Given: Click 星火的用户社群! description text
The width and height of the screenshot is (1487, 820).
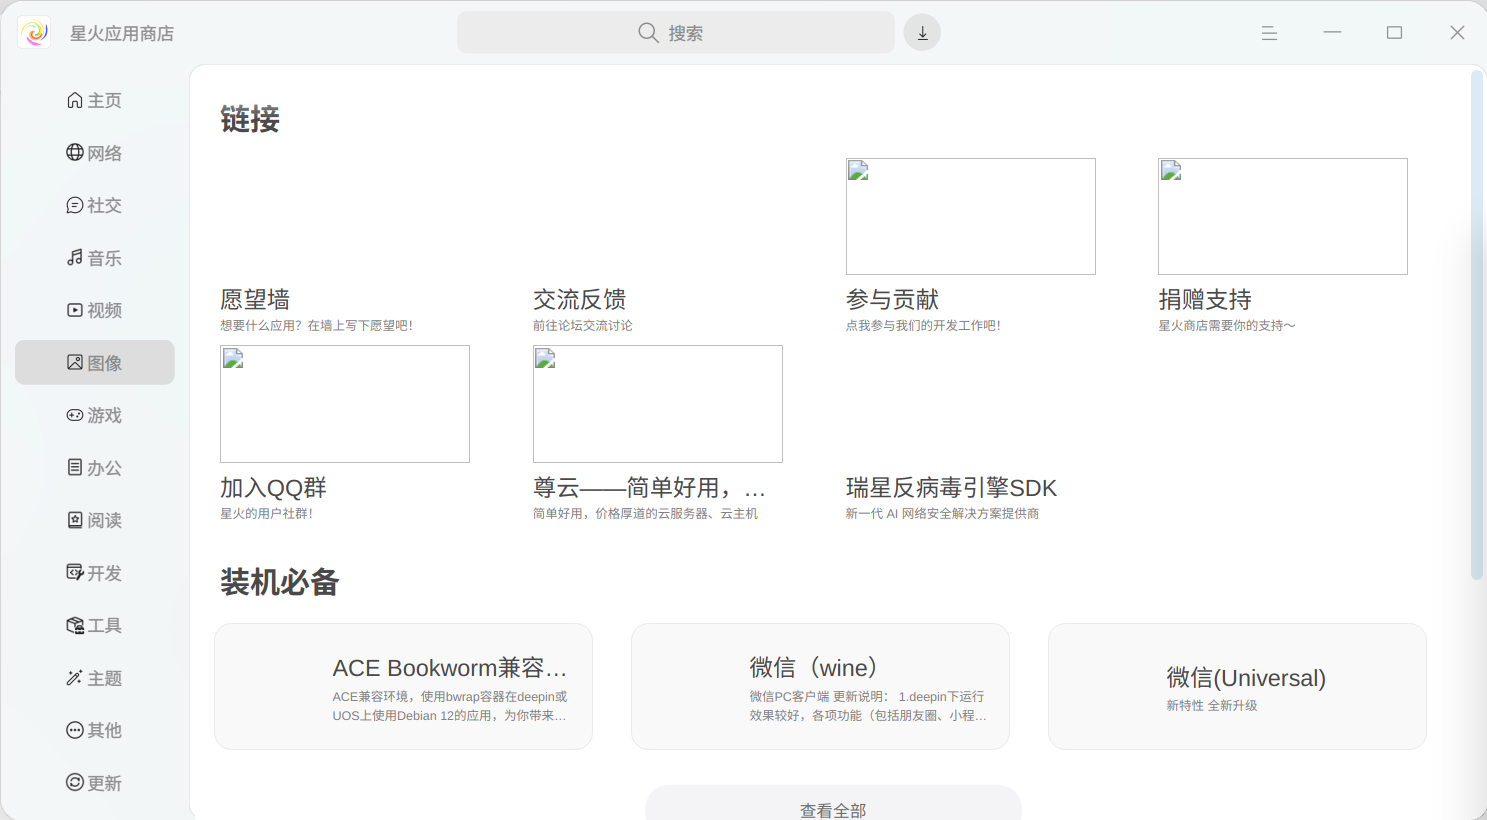Looking at the screenshot, I should click(x=266, y=514).
